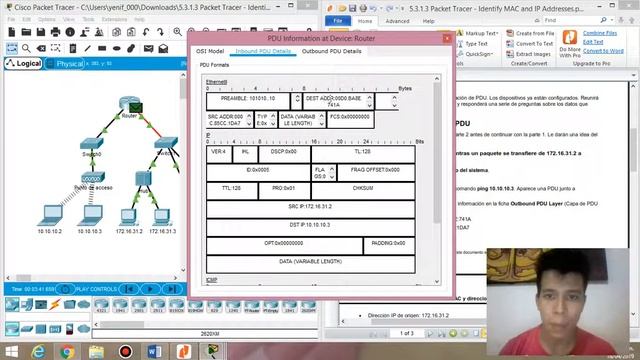
Task: Click the DEST ADDR field stepper arrows
Action: [369, 101]
